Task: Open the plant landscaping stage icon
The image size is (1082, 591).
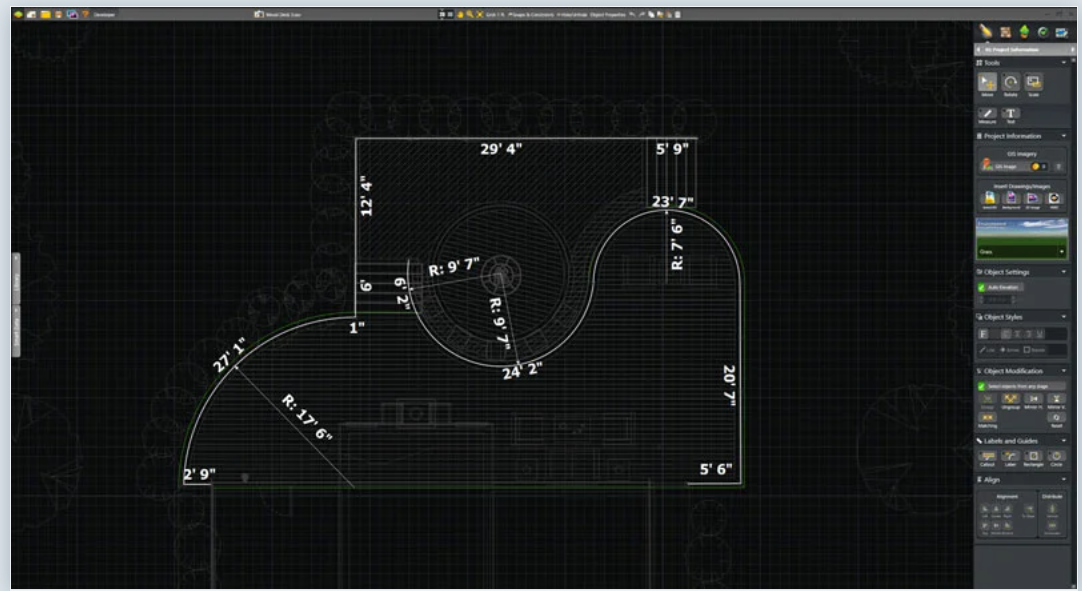Action: point(1024,32)
